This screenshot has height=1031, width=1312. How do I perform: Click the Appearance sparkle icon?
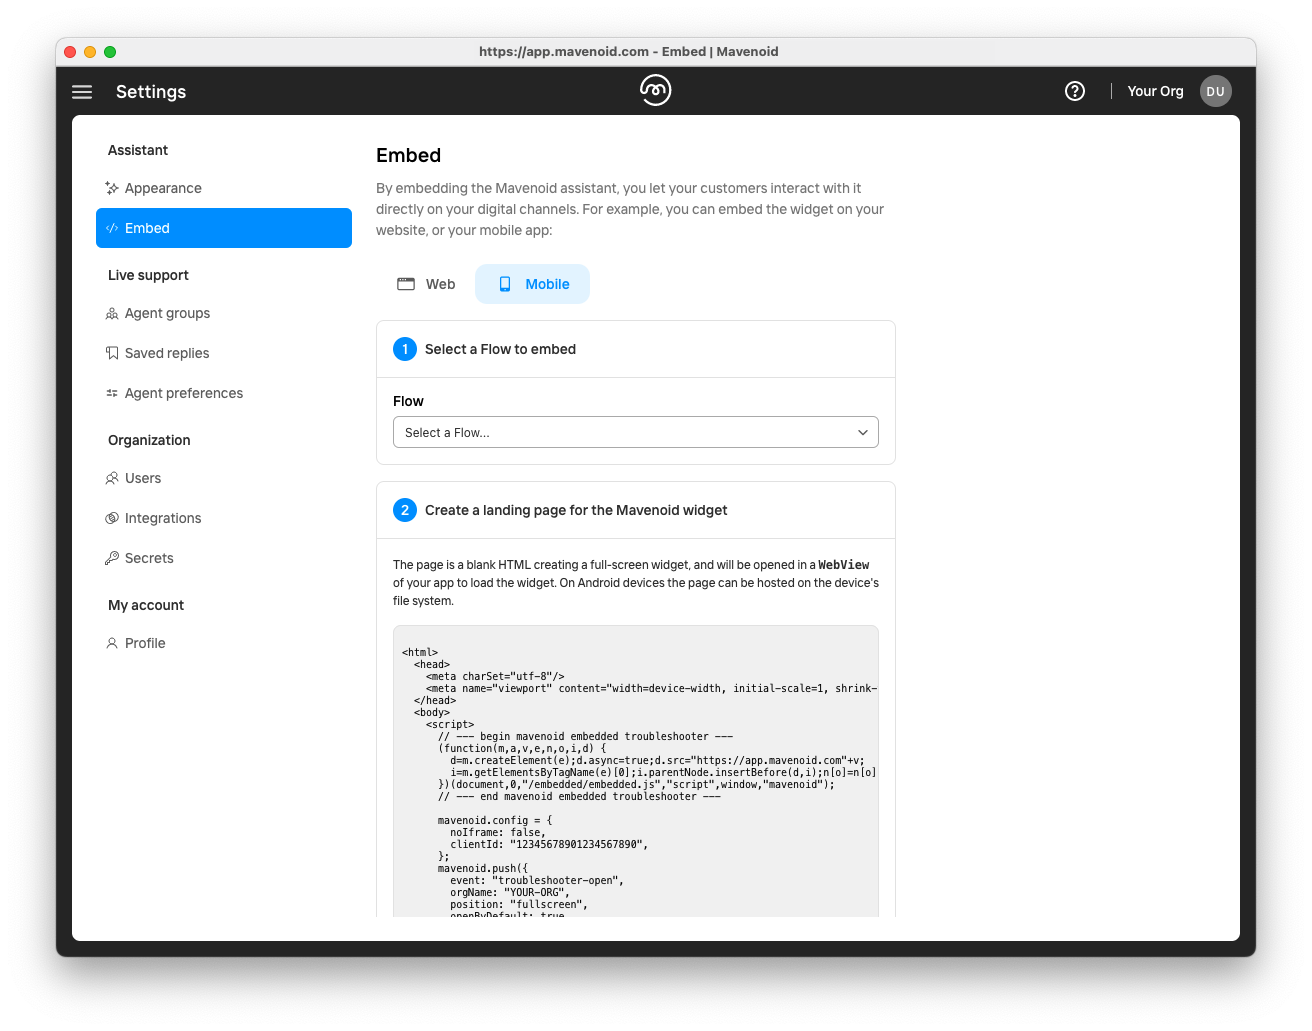pos(112,188)
